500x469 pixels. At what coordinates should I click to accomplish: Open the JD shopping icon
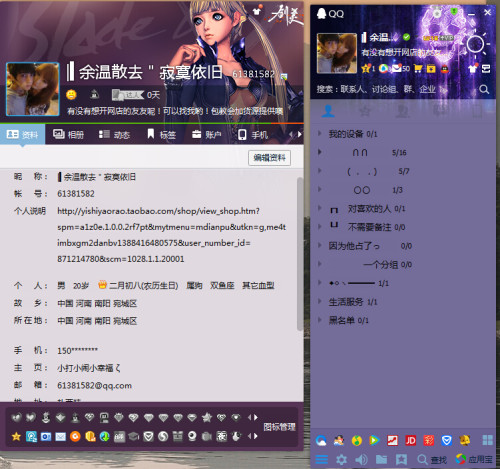[411, 441]
